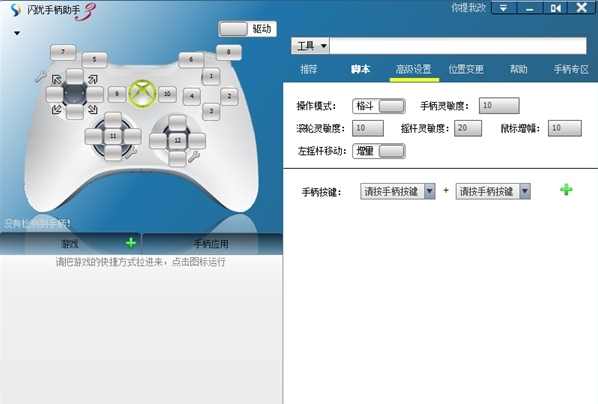Open left stick settings wrench icon
This screenshot has width=598, height=404.
131,153
